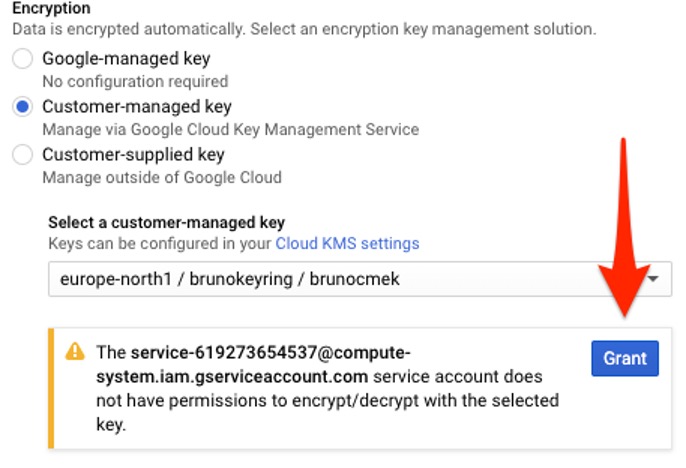Viewport: 686px width, 468px height.
Task: Select the Google-managed key radio button
Action: [22, 59]
